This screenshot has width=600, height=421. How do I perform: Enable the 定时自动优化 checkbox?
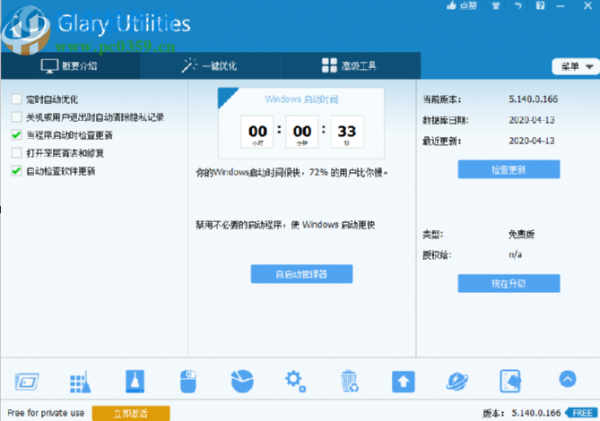(16, 99)
